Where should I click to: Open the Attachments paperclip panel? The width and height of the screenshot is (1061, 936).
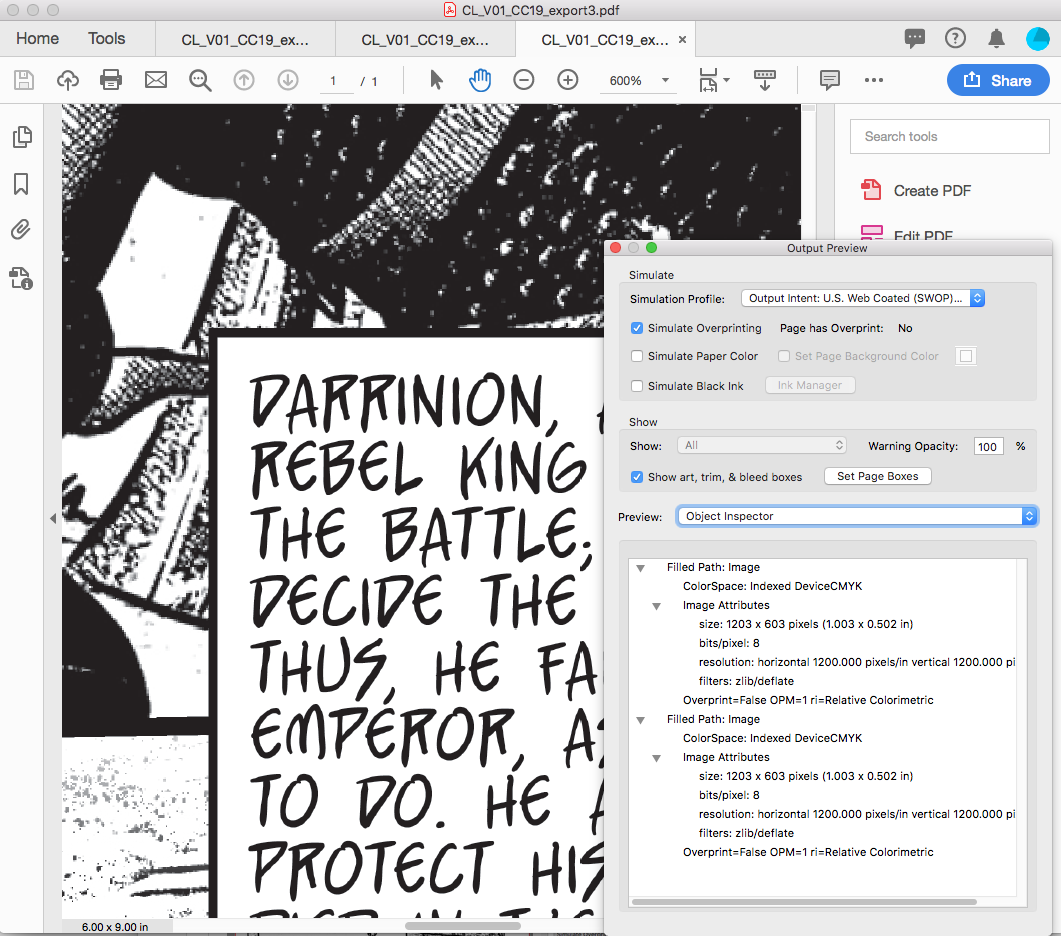[21, 231]
